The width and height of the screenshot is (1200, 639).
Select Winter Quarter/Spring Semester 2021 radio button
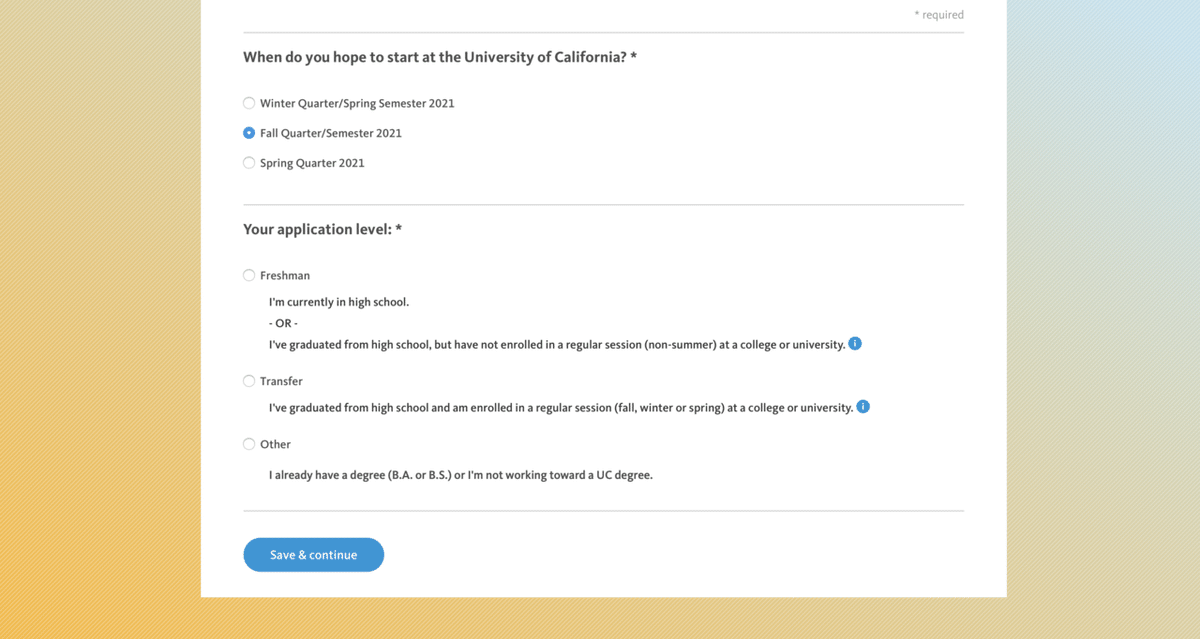point(249,103)
